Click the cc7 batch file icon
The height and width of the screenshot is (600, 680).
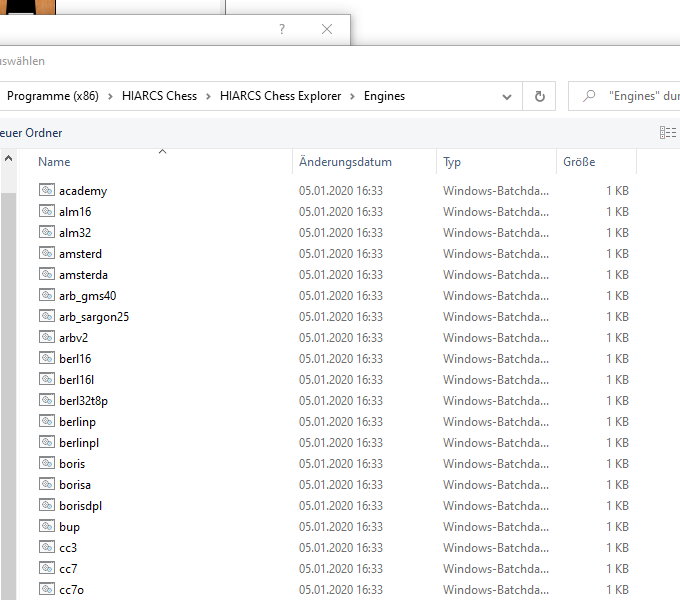pyautogui.click(x=47, y=568)
